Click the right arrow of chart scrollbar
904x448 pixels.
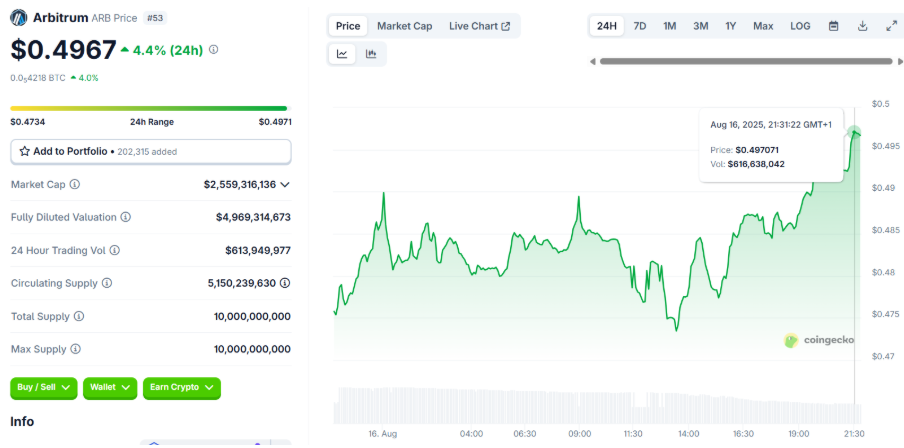pyautogui.click(x=901, y=62)
